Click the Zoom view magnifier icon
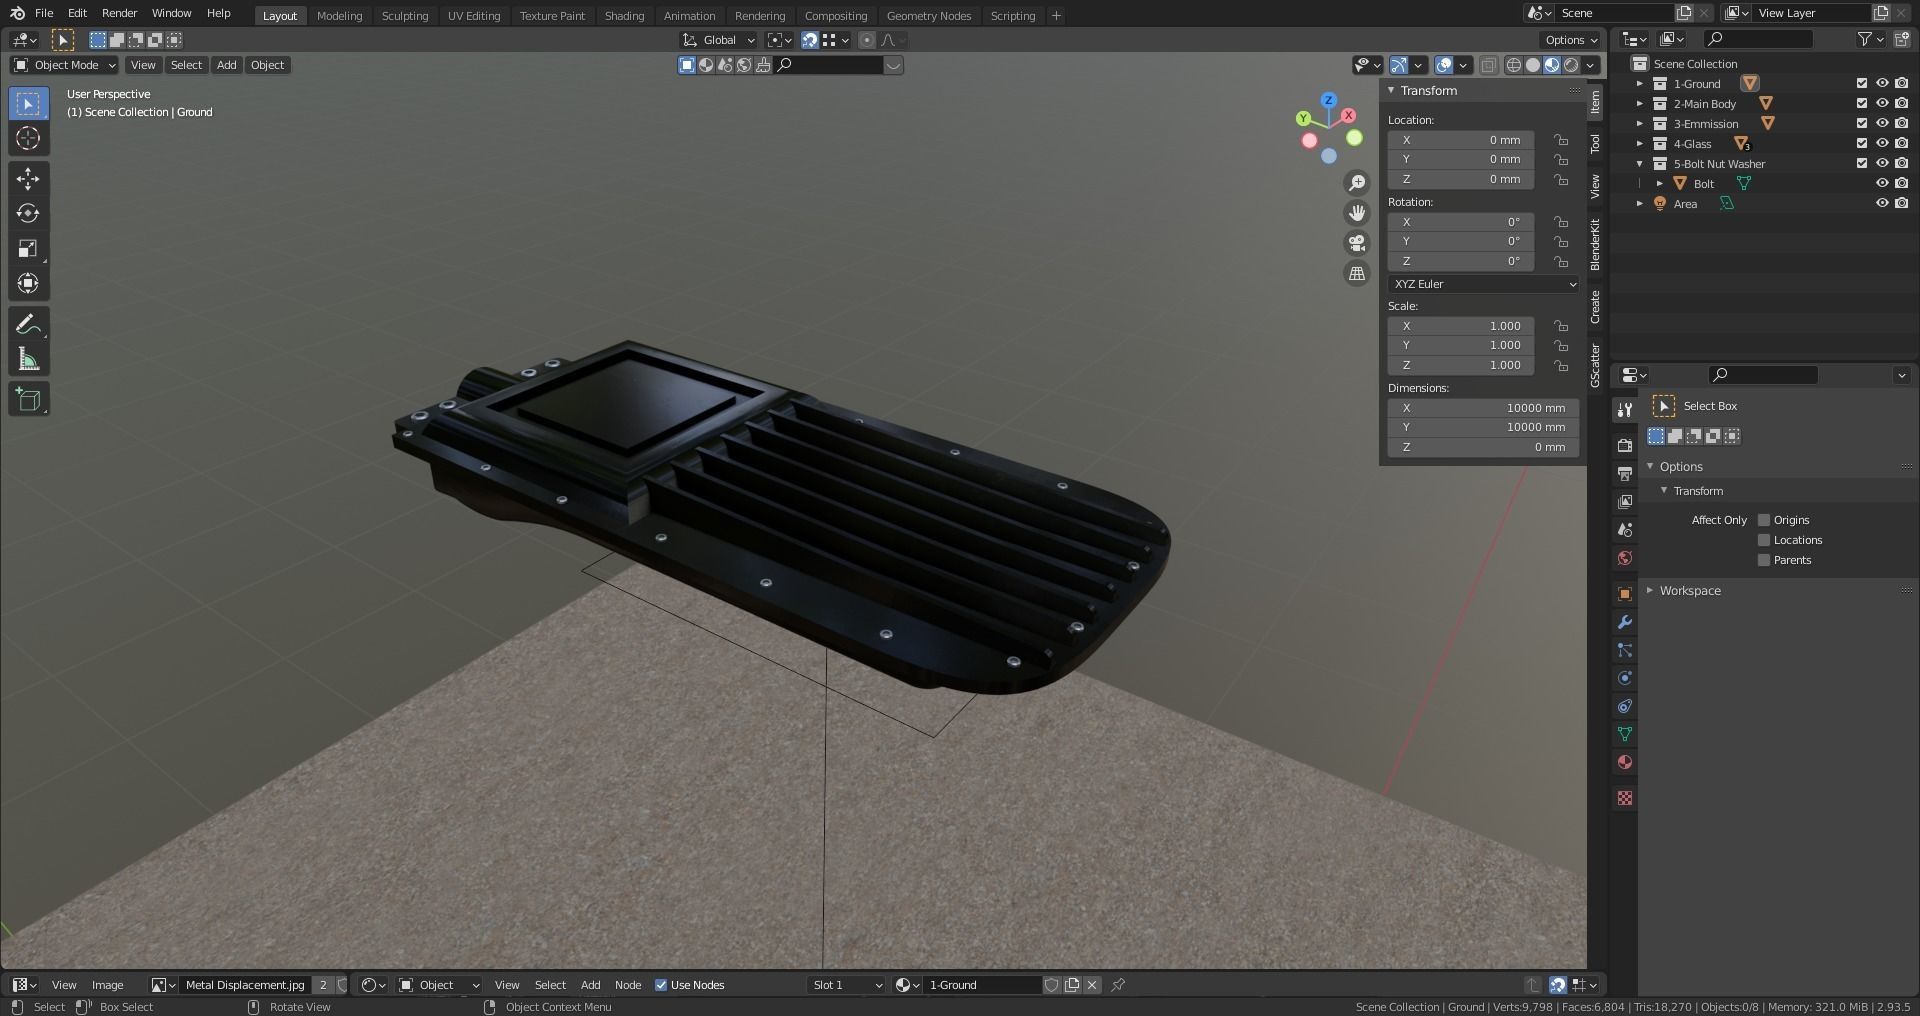Image resolution: width=1920 pixels, height=1016 pixels. coord(1357,183)
